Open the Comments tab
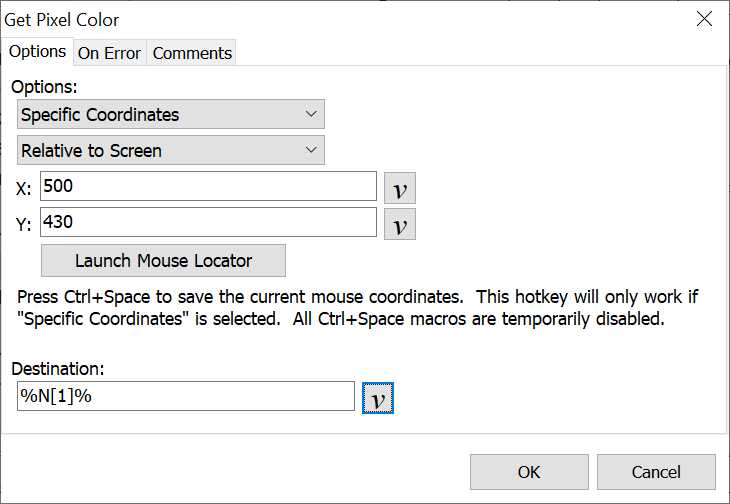 click(x=192, y=53)
